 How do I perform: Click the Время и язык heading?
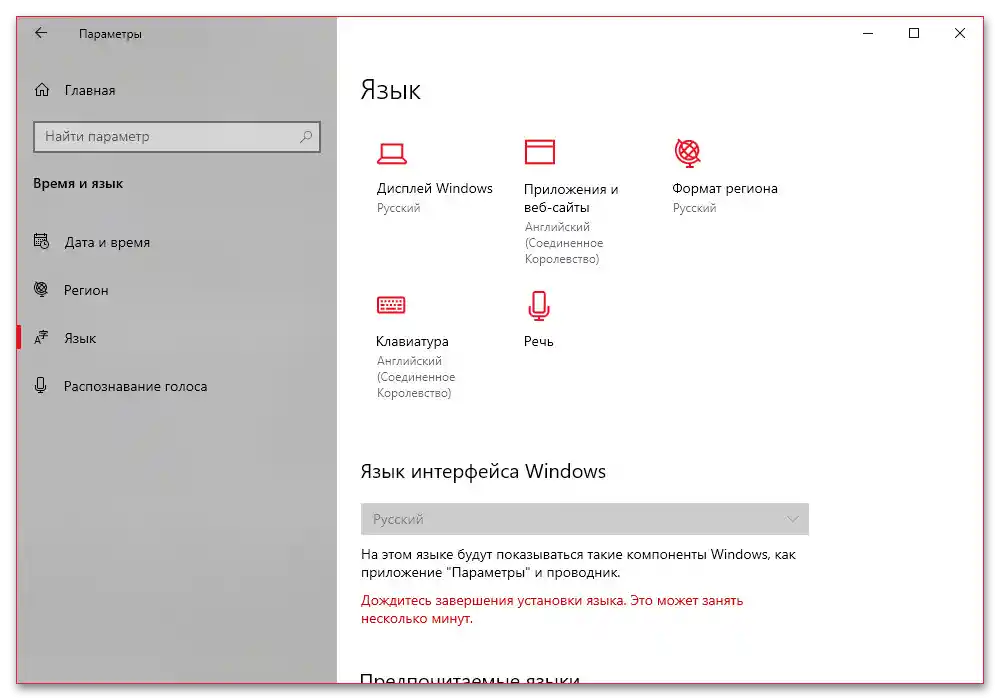(78, 184)
